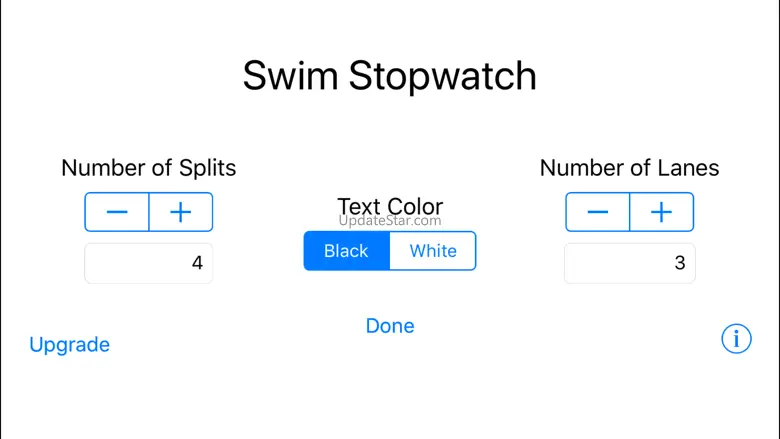Screen dimensions: 780x439
Task: Switch the text color to White
Action: [x=433, y=251]
